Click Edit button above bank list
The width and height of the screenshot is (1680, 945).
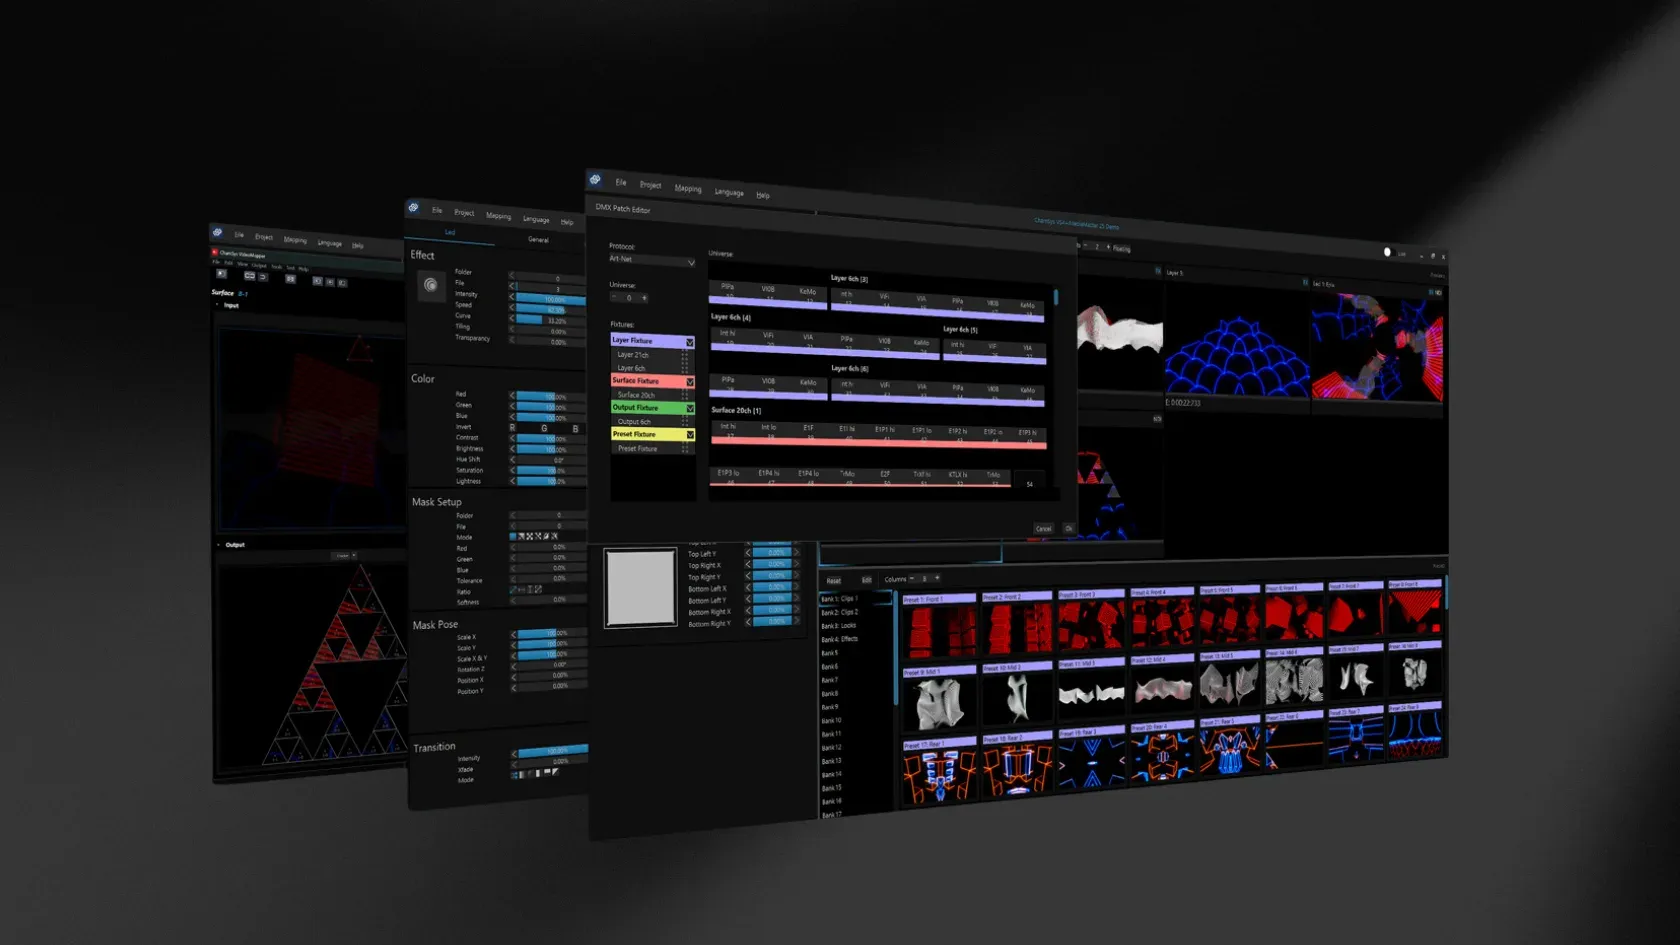(866, 579)
